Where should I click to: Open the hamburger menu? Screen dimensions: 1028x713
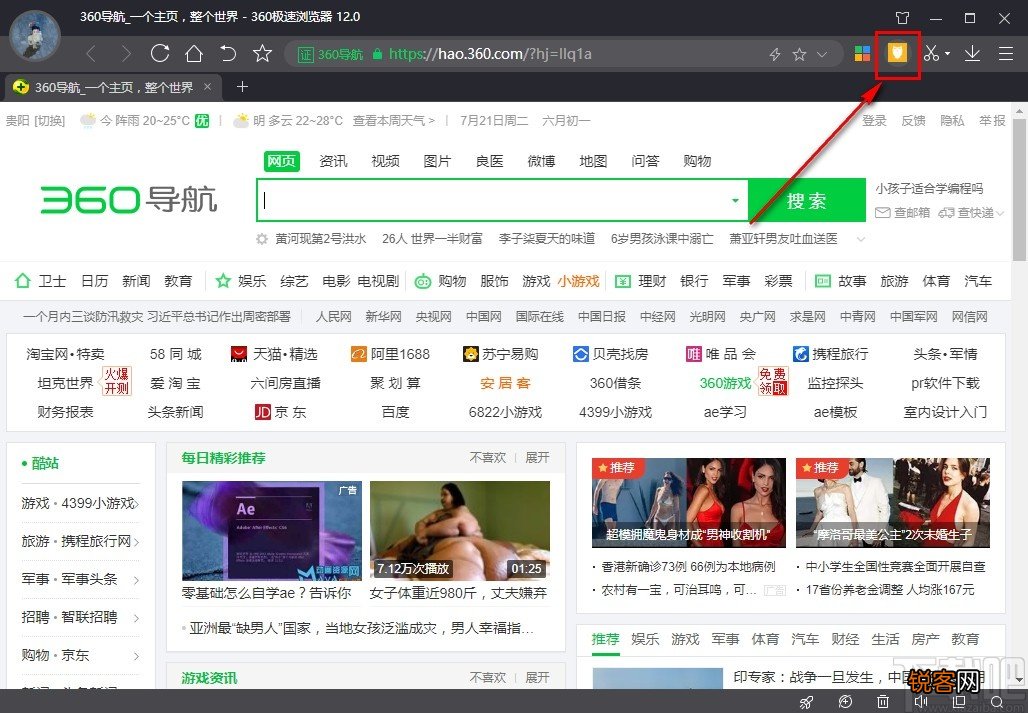1004,54
